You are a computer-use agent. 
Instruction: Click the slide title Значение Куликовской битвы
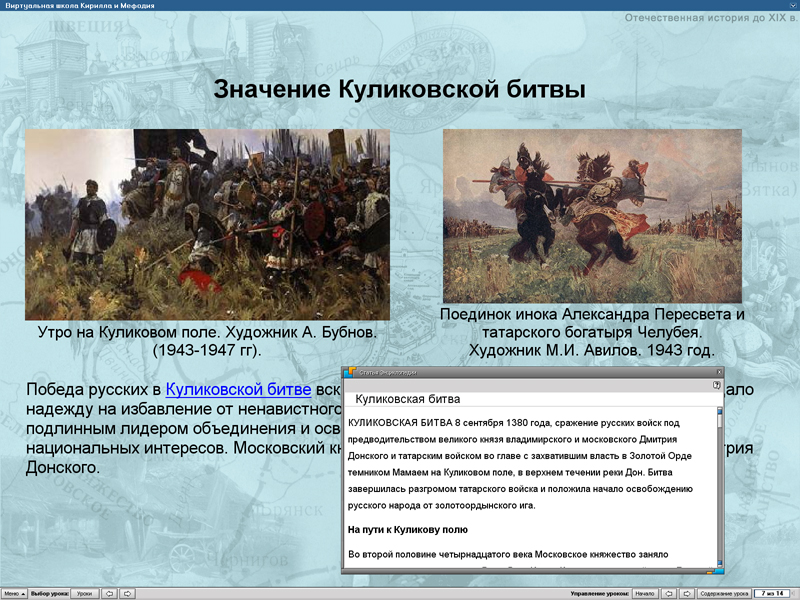tap(399, 89)
